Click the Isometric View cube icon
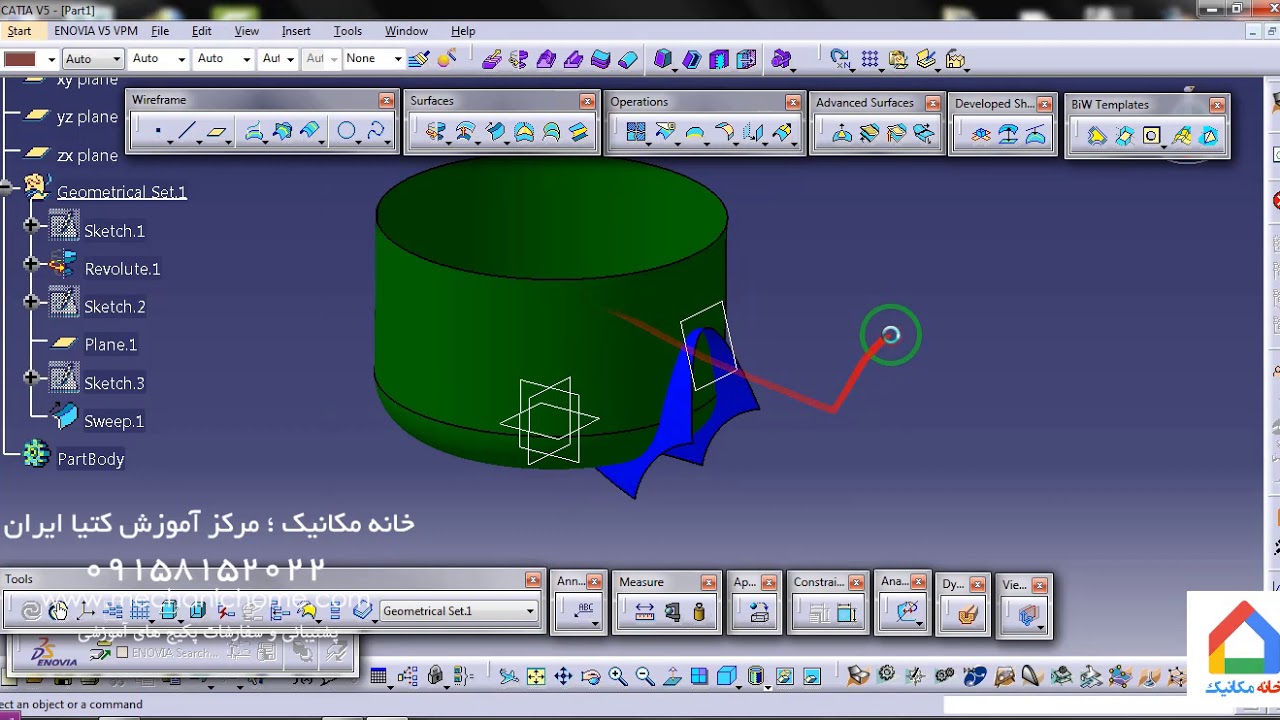Image resolution: width=1280 pixels, height=720 pixels. [x=727, y=677]
